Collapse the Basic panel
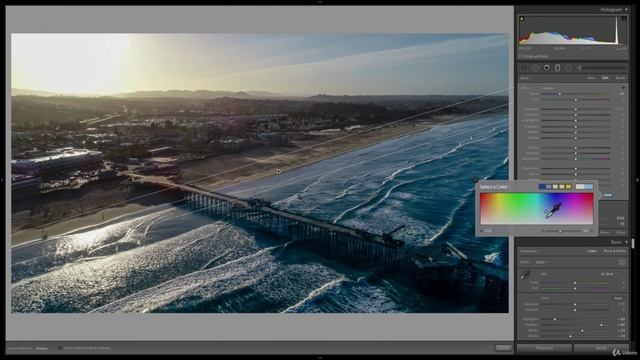640x360 pixels. pyautogui.click(x=626, y=242)
